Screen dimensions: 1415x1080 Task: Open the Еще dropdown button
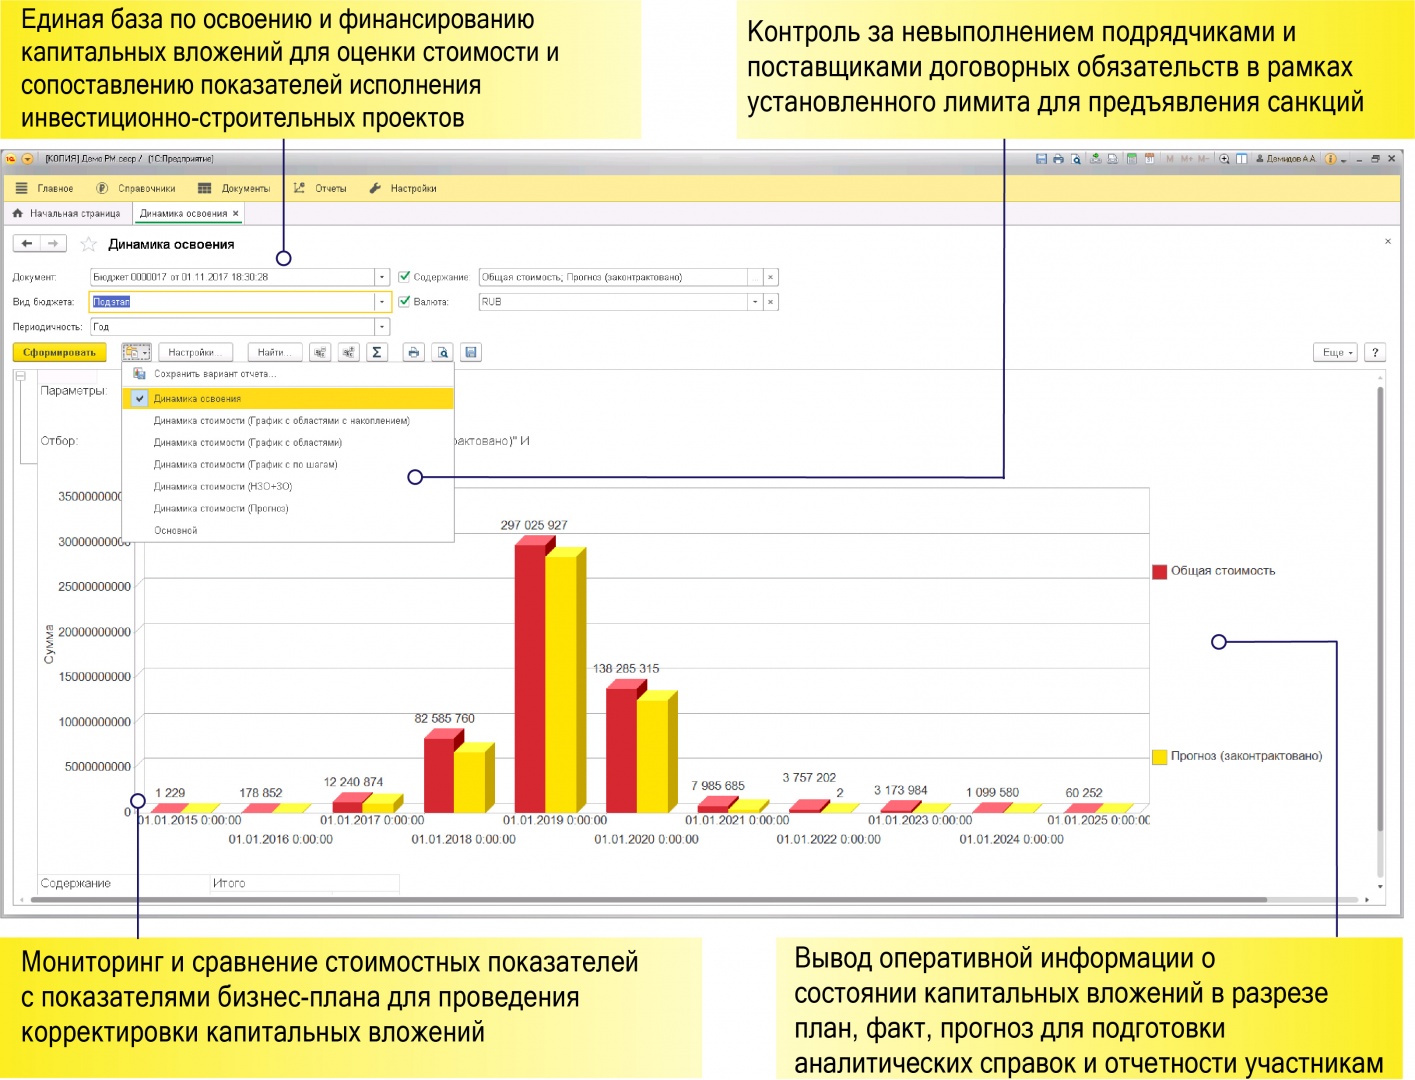click(1336, 352)
